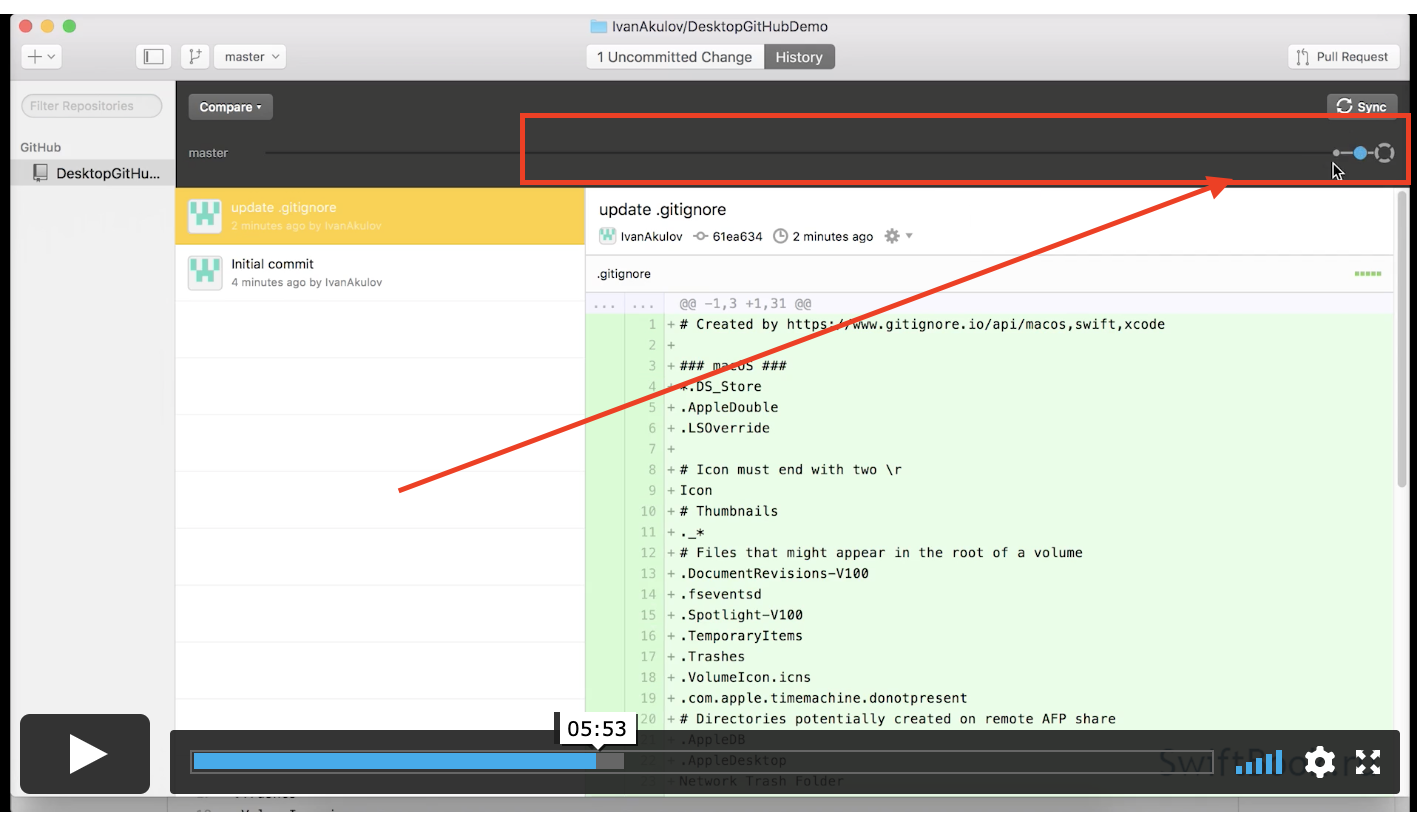Click avatar of update .gitignore commit row
The width and height of the screenshot is (1417, 815).
pyautogui.click(x=205, y=216)
